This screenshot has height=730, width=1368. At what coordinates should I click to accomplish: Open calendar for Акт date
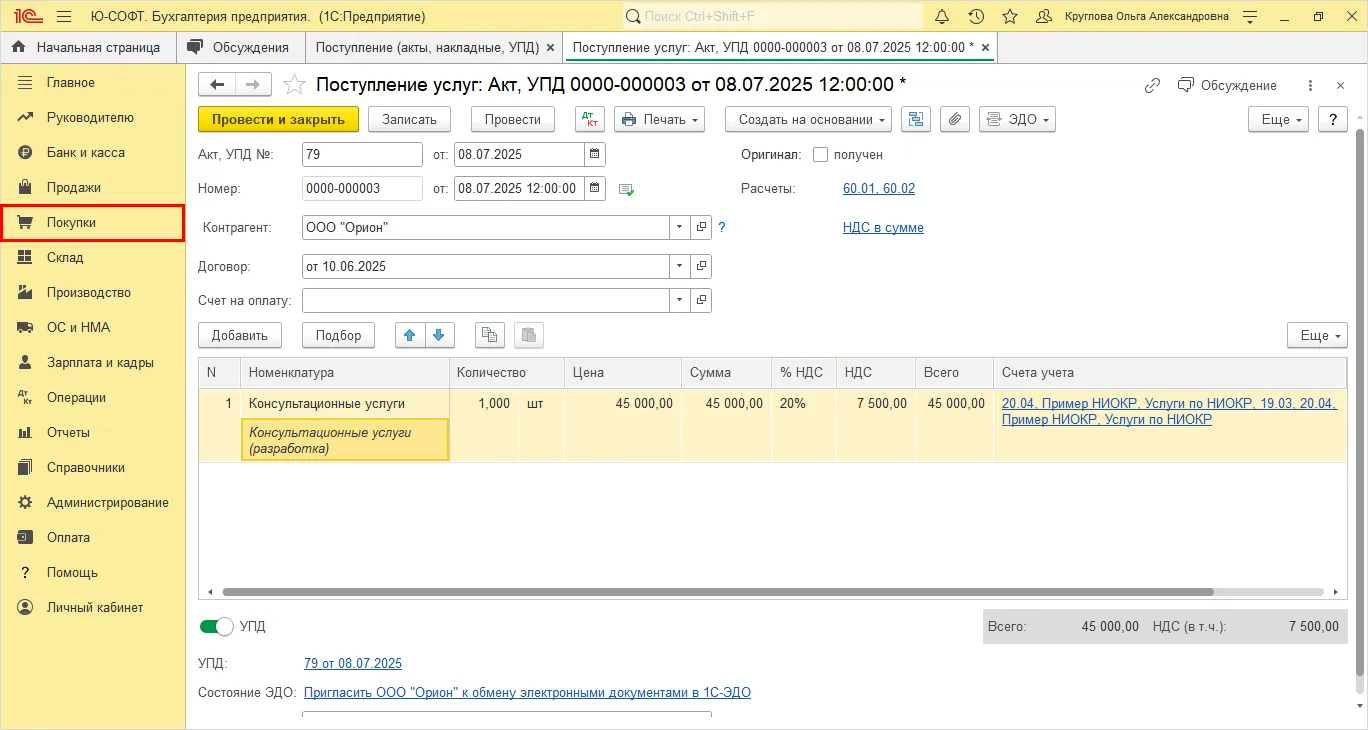click(595, 155)
